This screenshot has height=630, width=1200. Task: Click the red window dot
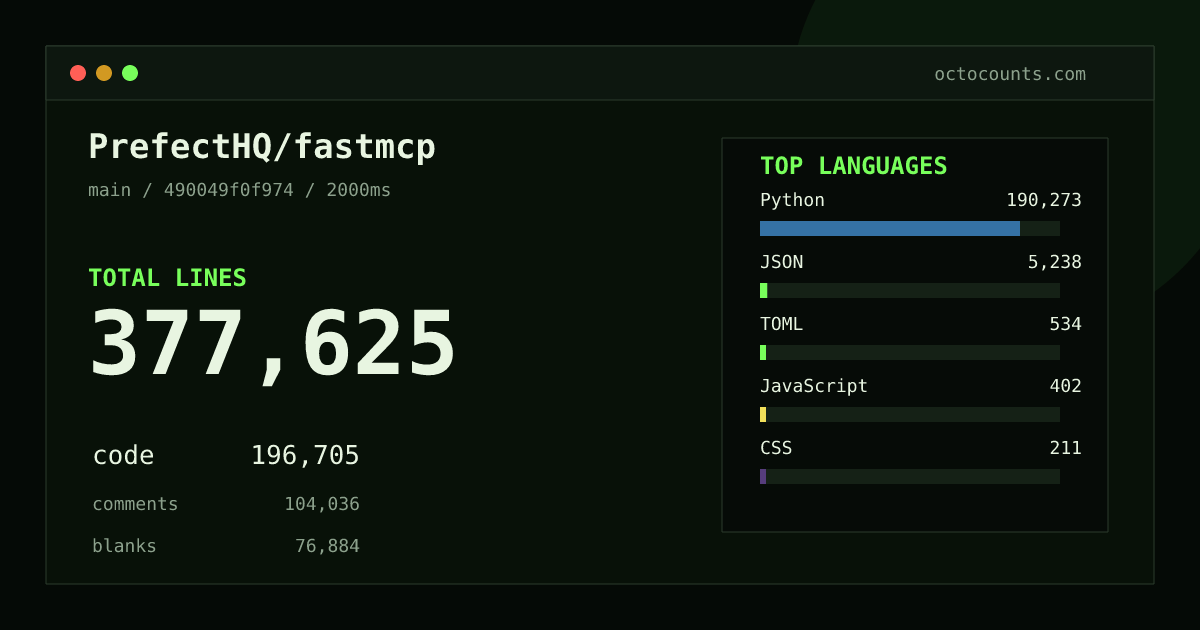tap(78, 73)
